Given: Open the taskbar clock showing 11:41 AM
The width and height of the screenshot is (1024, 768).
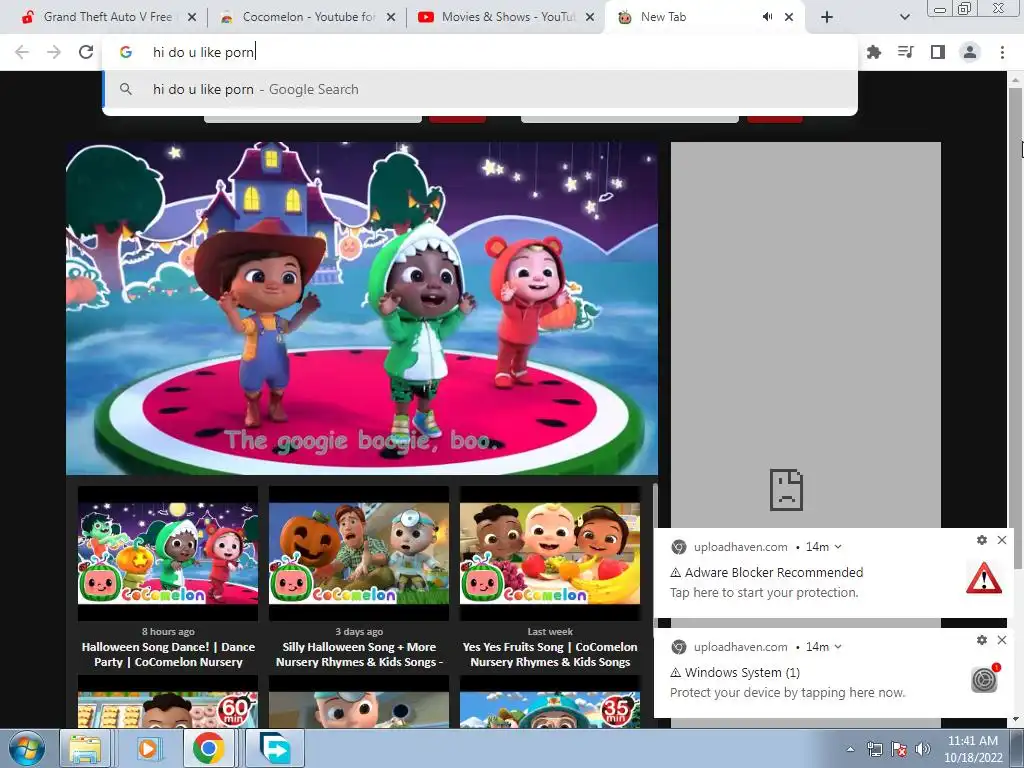Looking at the screenshot, I should (972, 749).
